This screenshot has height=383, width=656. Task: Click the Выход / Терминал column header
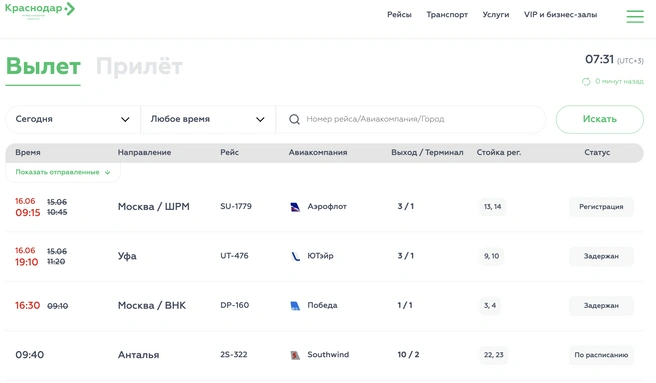point(427,152)
